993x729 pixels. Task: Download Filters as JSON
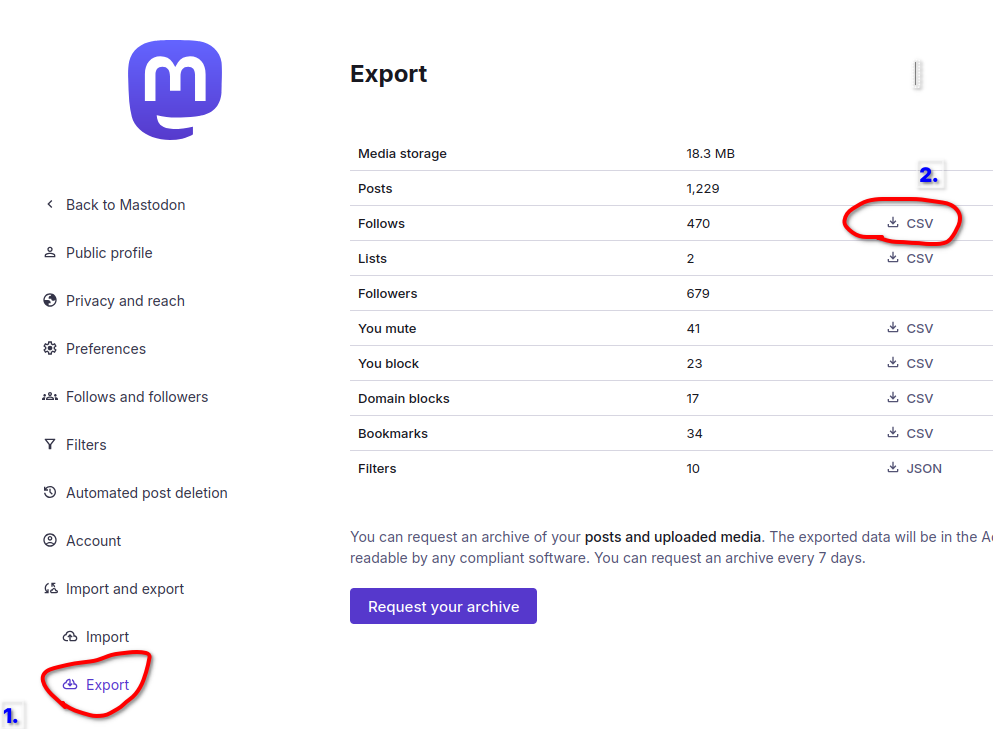tap(914, 468)
